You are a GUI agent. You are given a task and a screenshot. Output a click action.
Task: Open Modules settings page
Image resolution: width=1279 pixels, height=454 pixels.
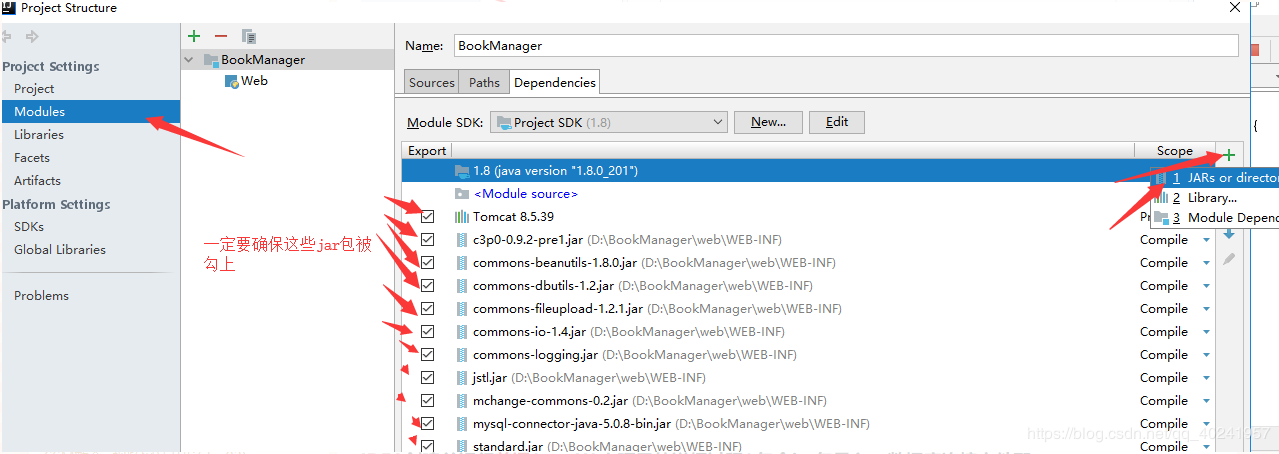(x=40, y=111)
